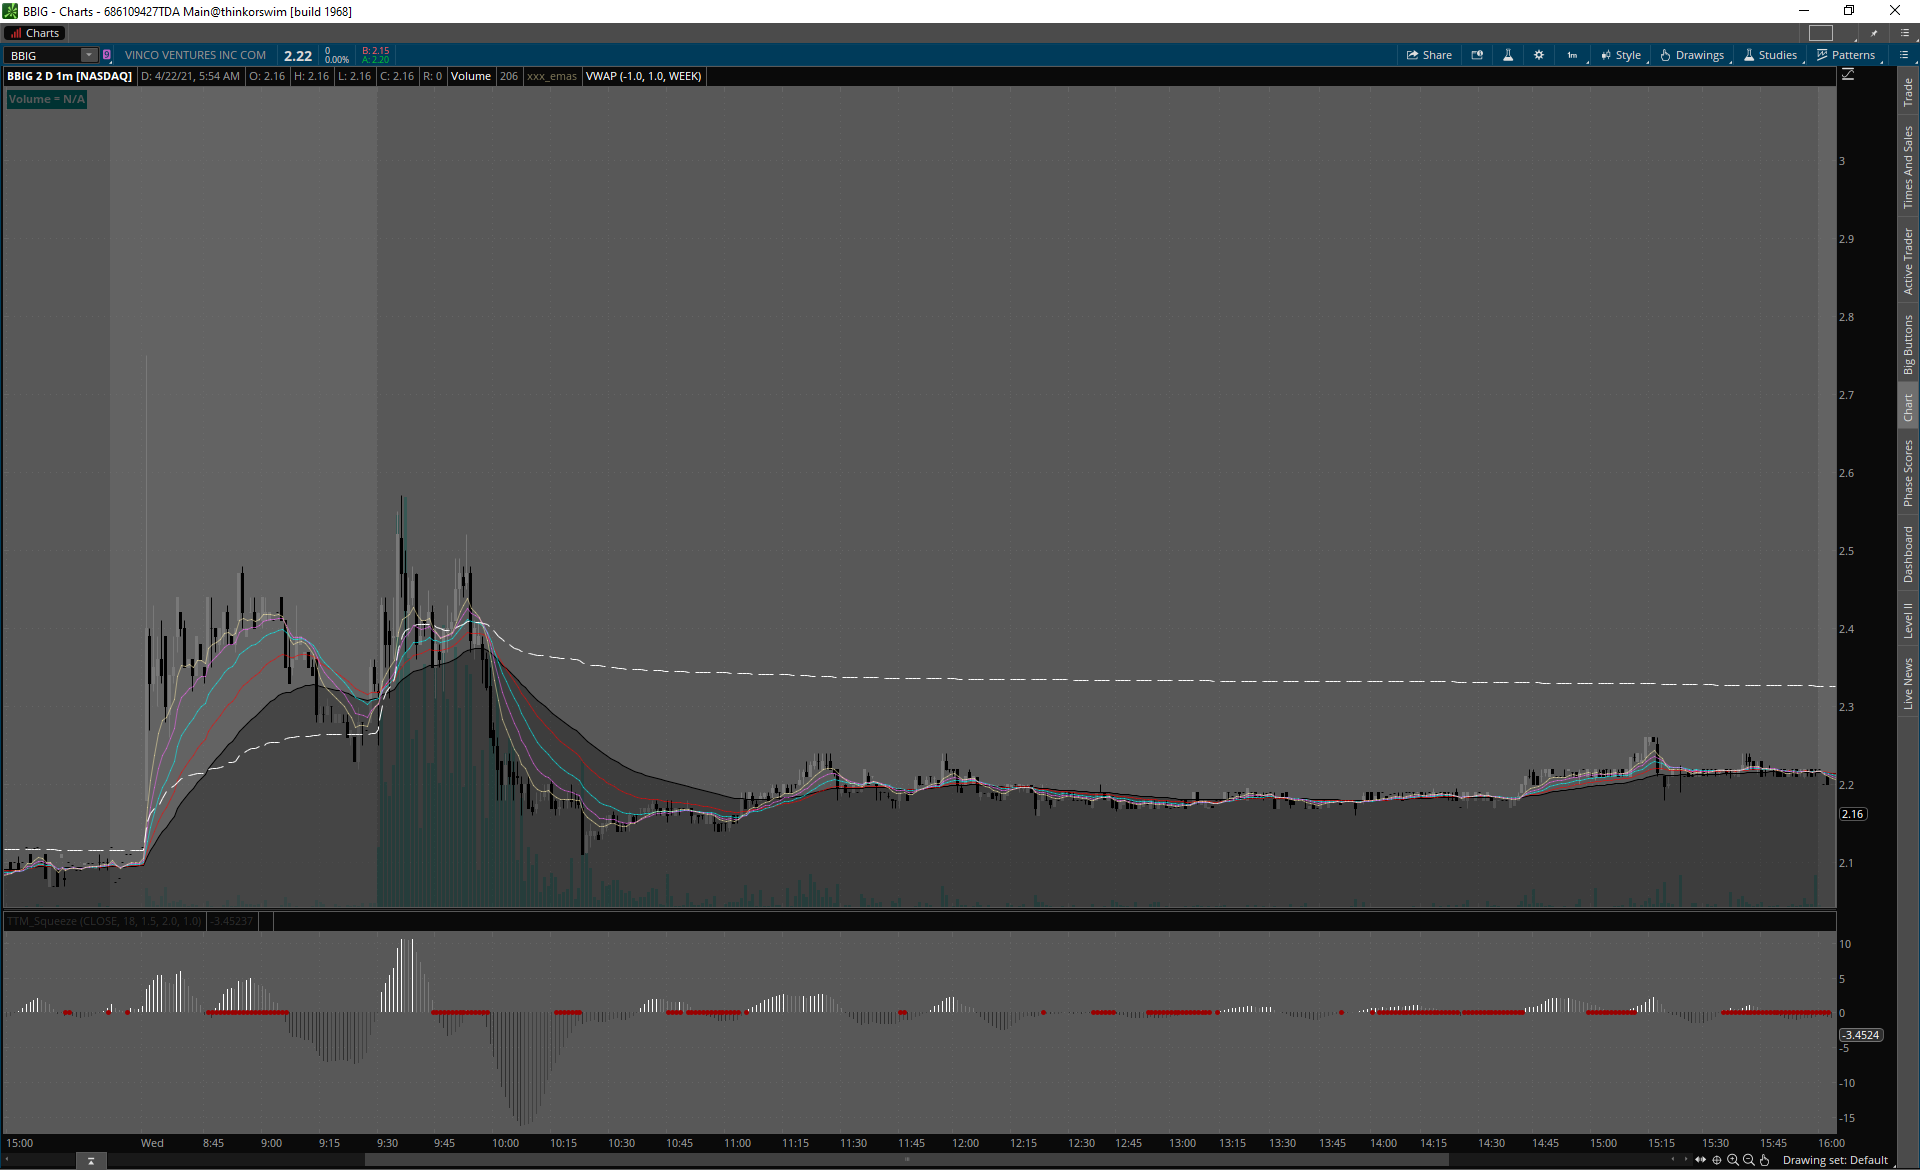1920x1170 pixels.
Task: Switch to the Active Trader side tab
Action: tap(1908, 261)
